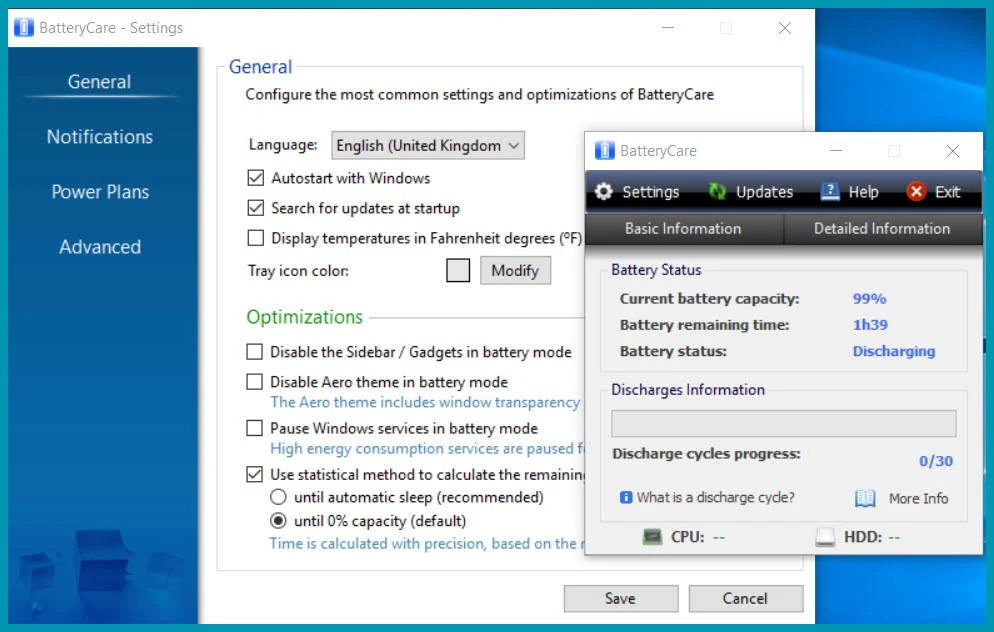Toggle Search for updates at startup
The image size is (994, 632).
255,208
